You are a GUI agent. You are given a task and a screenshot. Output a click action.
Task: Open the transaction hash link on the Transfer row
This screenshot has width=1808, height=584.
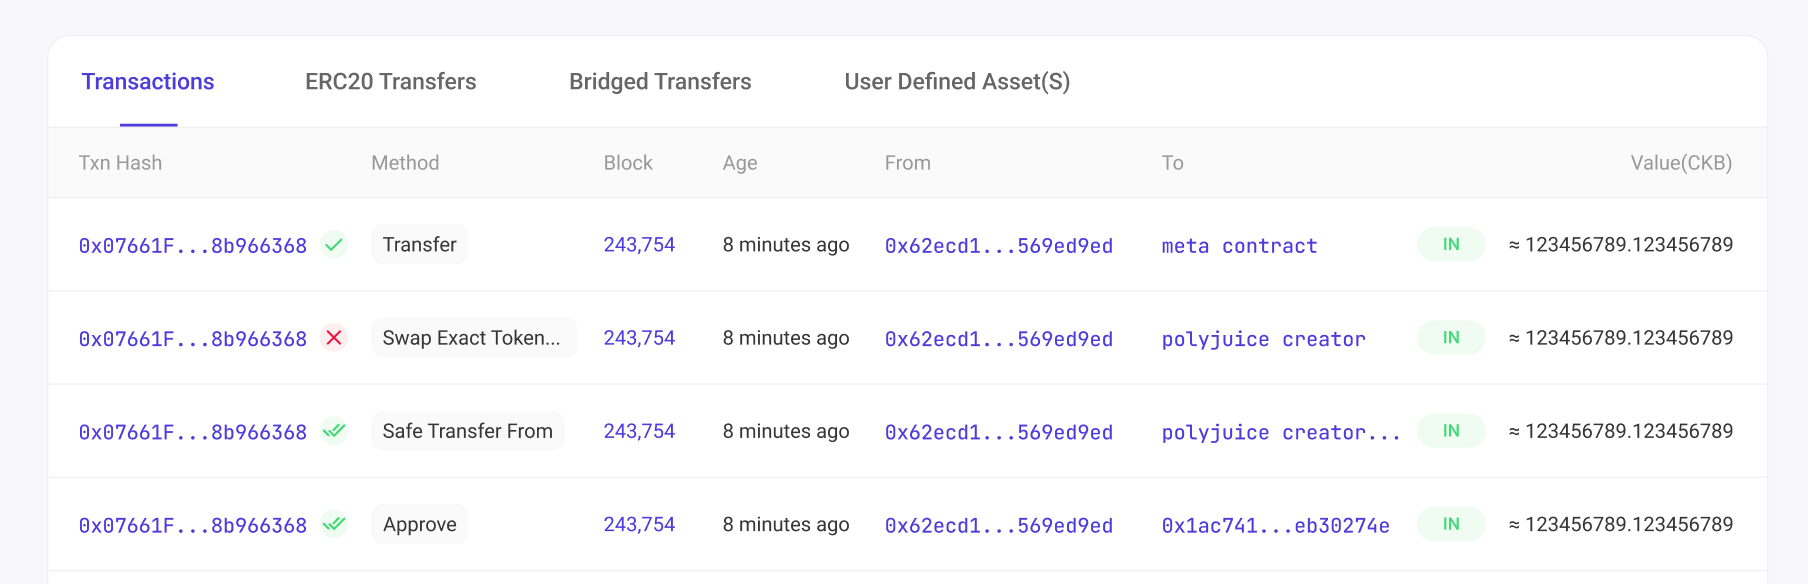[193, 244]
